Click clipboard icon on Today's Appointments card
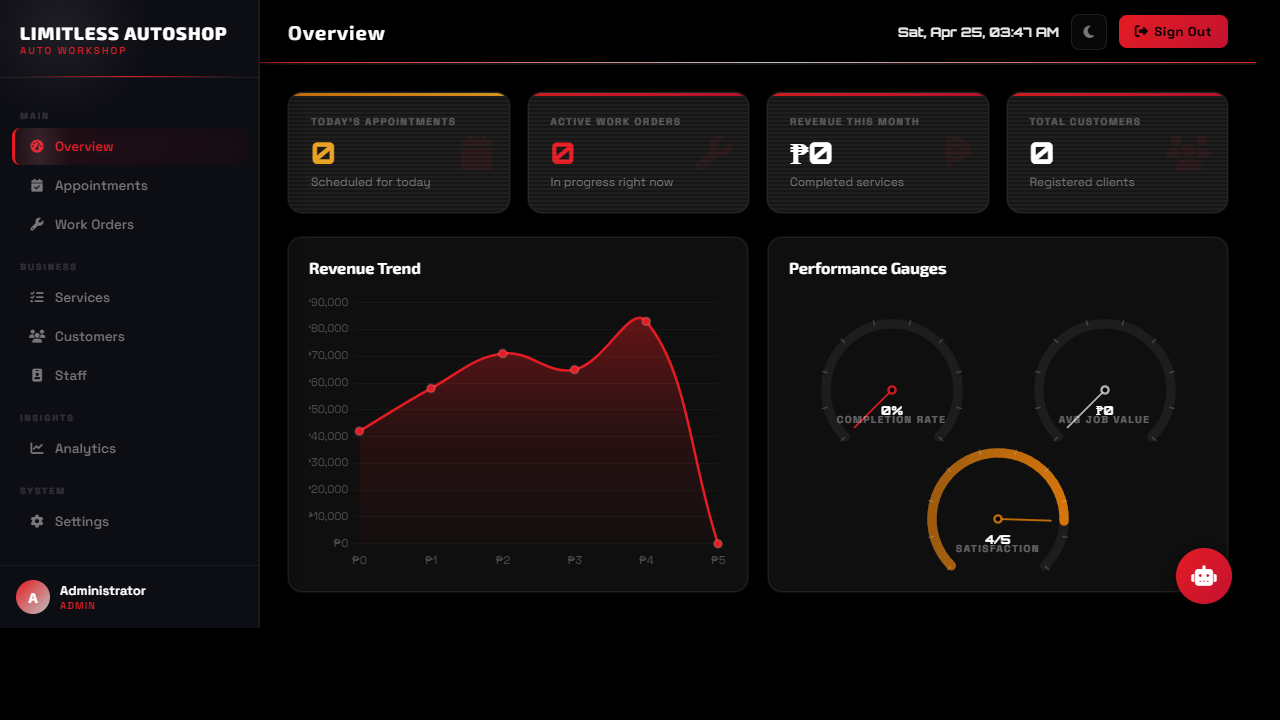This screenshot has height=720, width=1280. tap(477, 153)
